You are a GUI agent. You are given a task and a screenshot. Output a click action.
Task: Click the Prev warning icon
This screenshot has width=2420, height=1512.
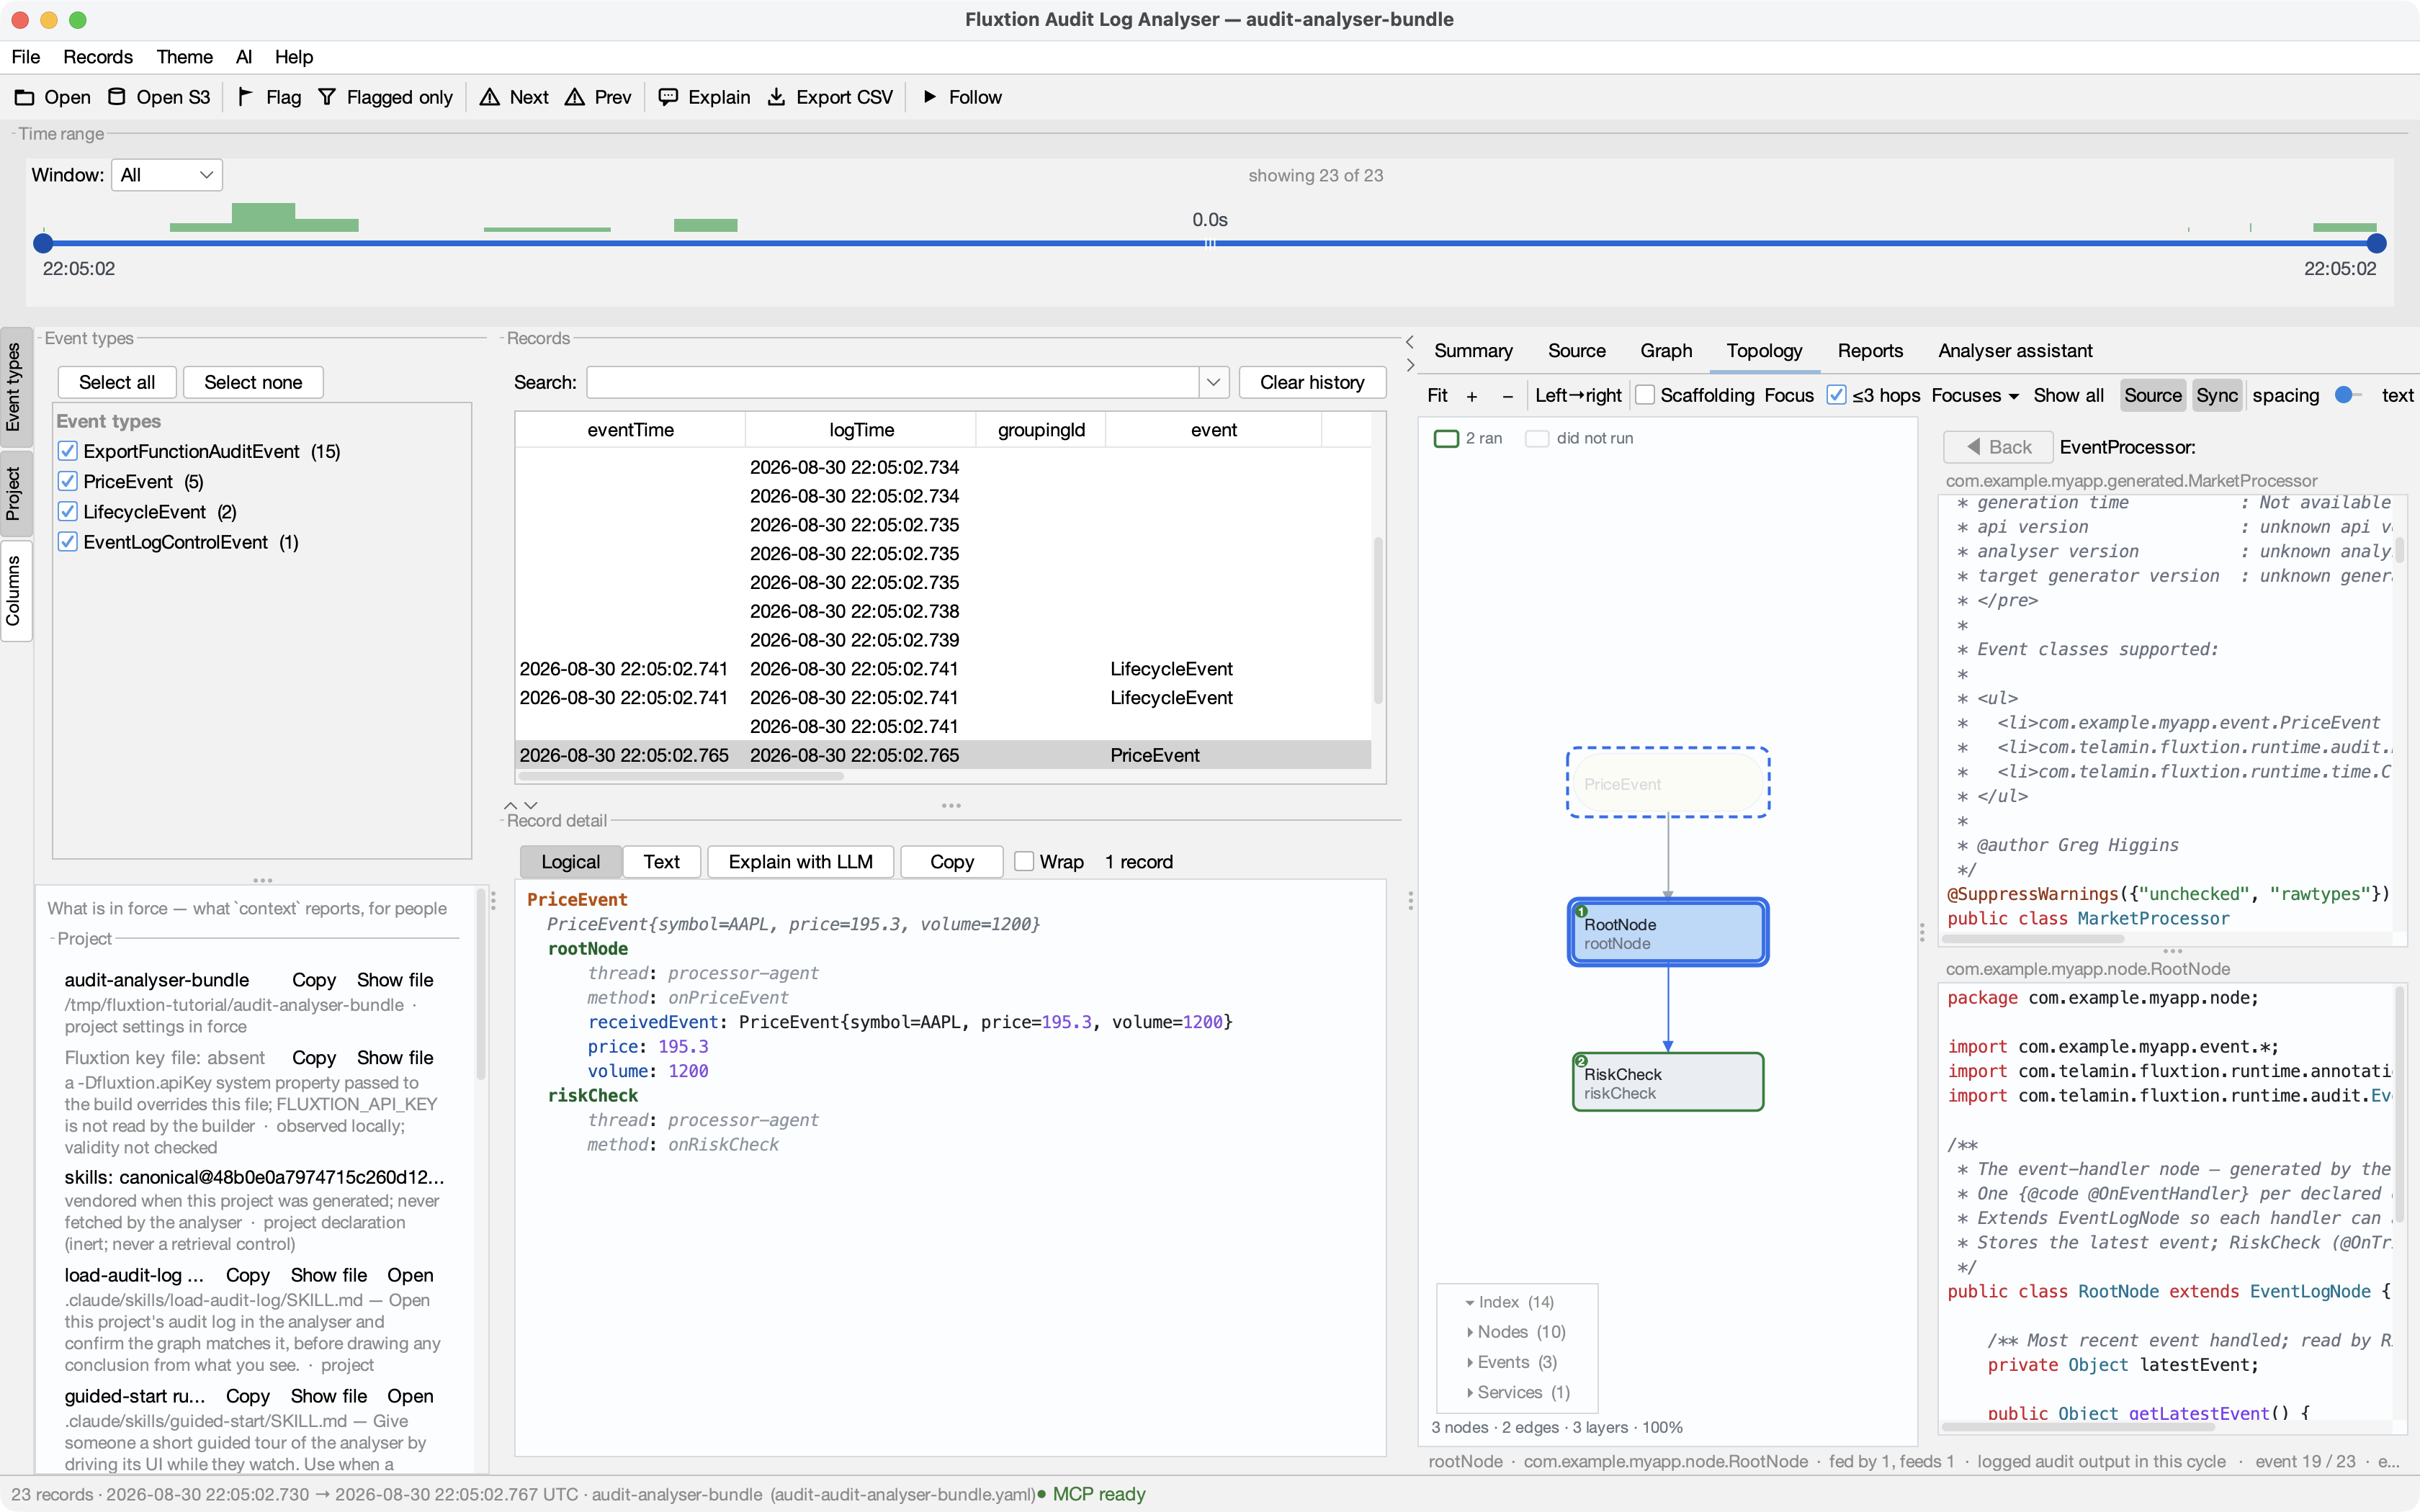(574, 97)
